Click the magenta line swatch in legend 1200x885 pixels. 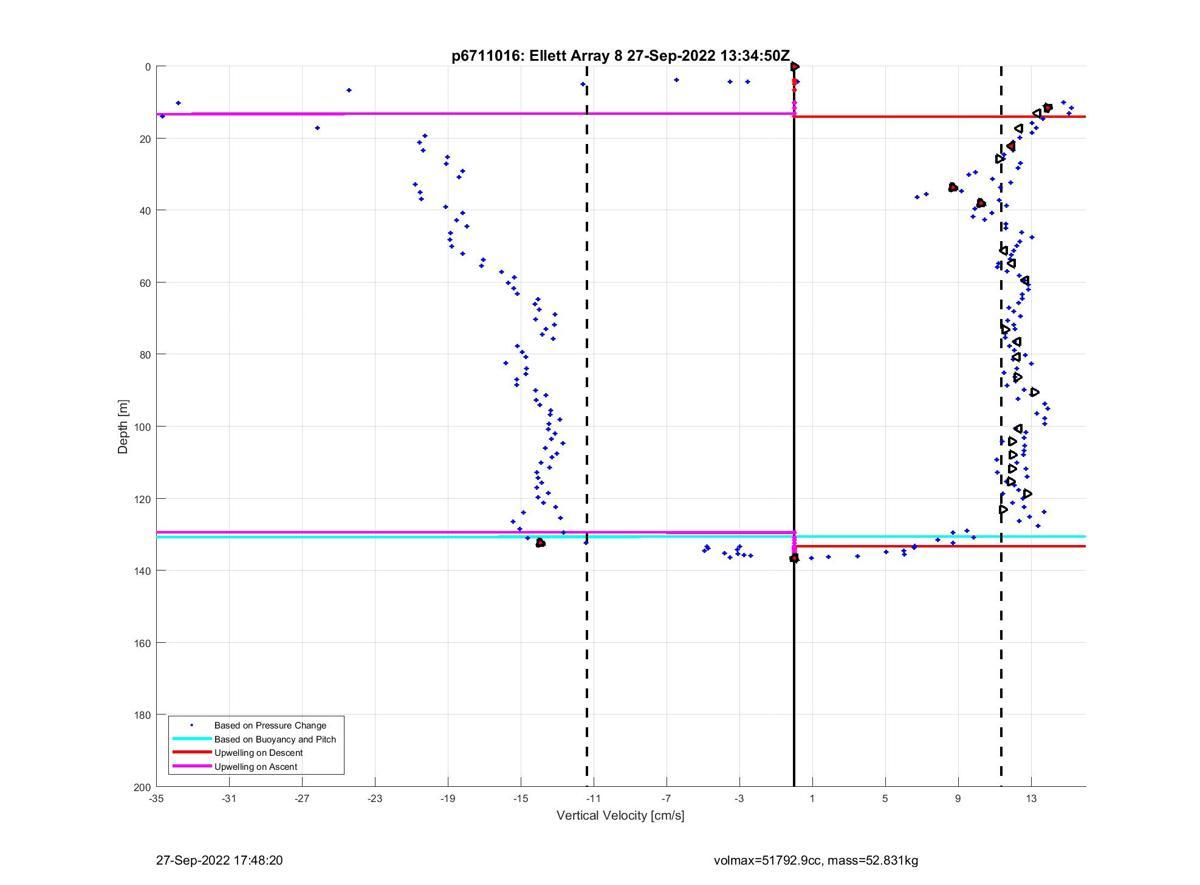(x=191, y=767)
